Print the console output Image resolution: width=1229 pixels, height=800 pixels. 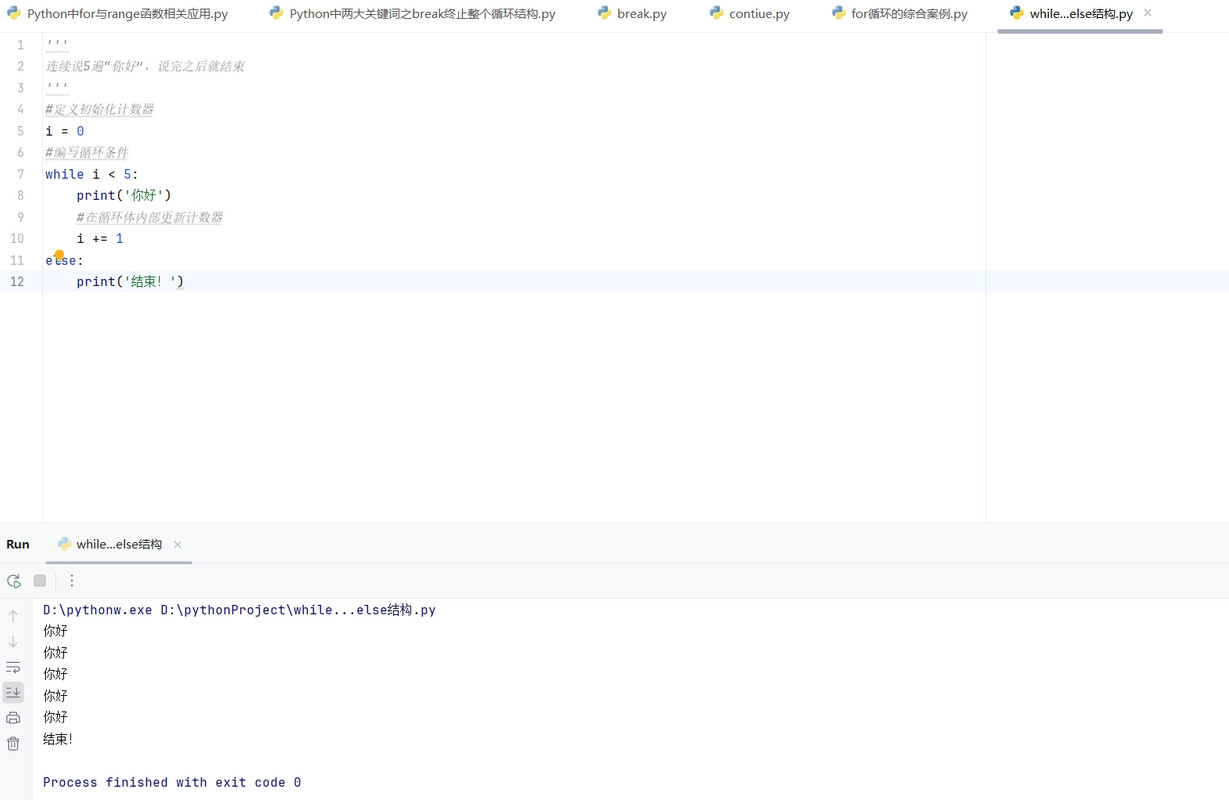[x=13, y=718]
